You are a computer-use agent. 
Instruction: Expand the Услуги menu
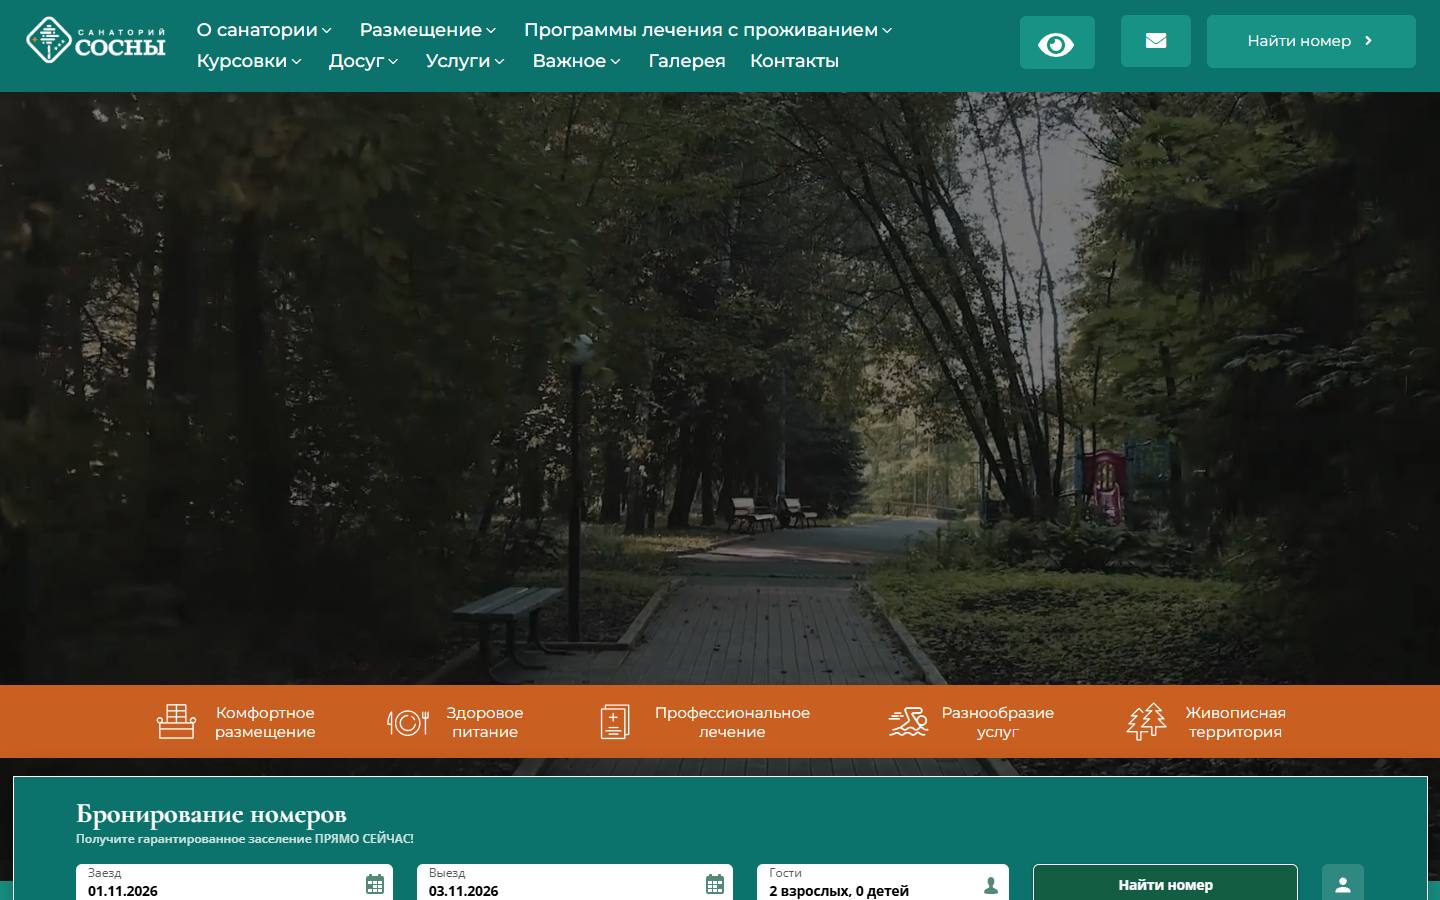pos(465,61)
